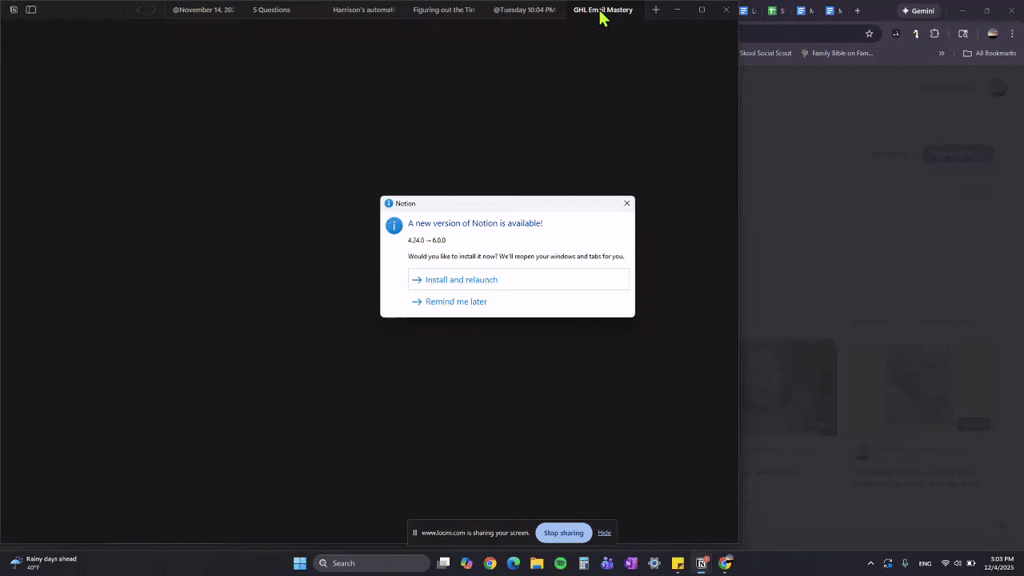Add a new Notion tab
Screen dimensions: 1024x576
coord(656,10)
